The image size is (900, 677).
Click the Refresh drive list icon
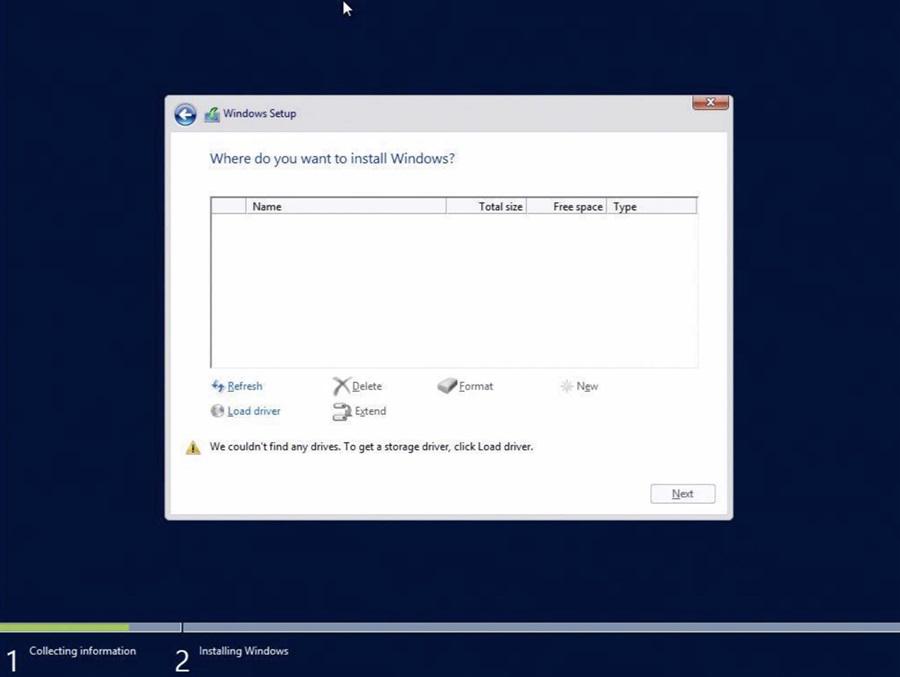(218, 386)
